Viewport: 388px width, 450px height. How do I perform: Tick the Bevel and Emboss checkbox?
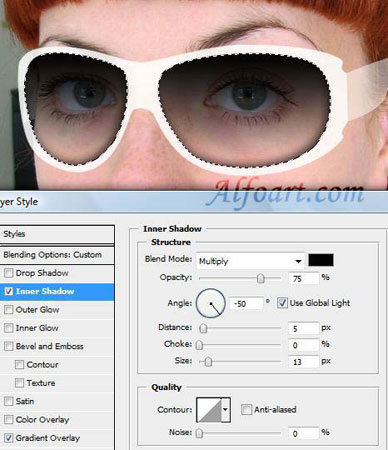pyautogui.click(x=8, y=346)
